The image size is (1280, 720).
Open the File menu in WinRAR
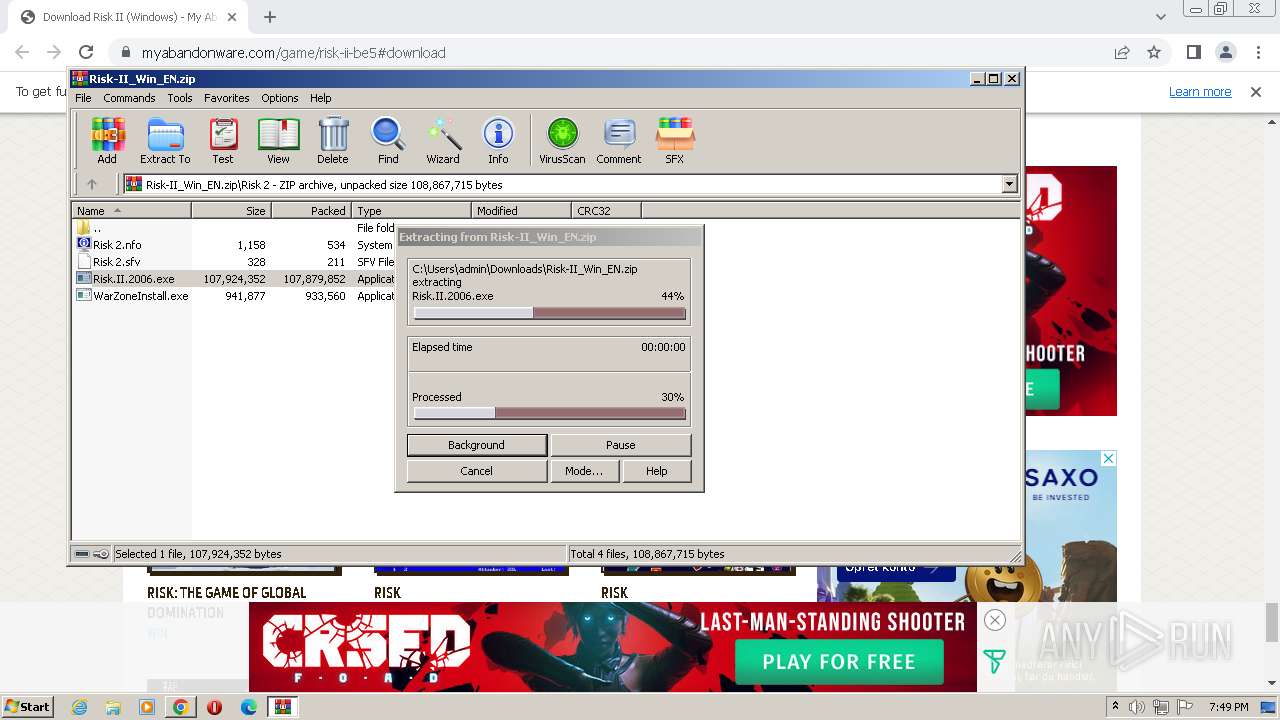(x=83, y=98)
